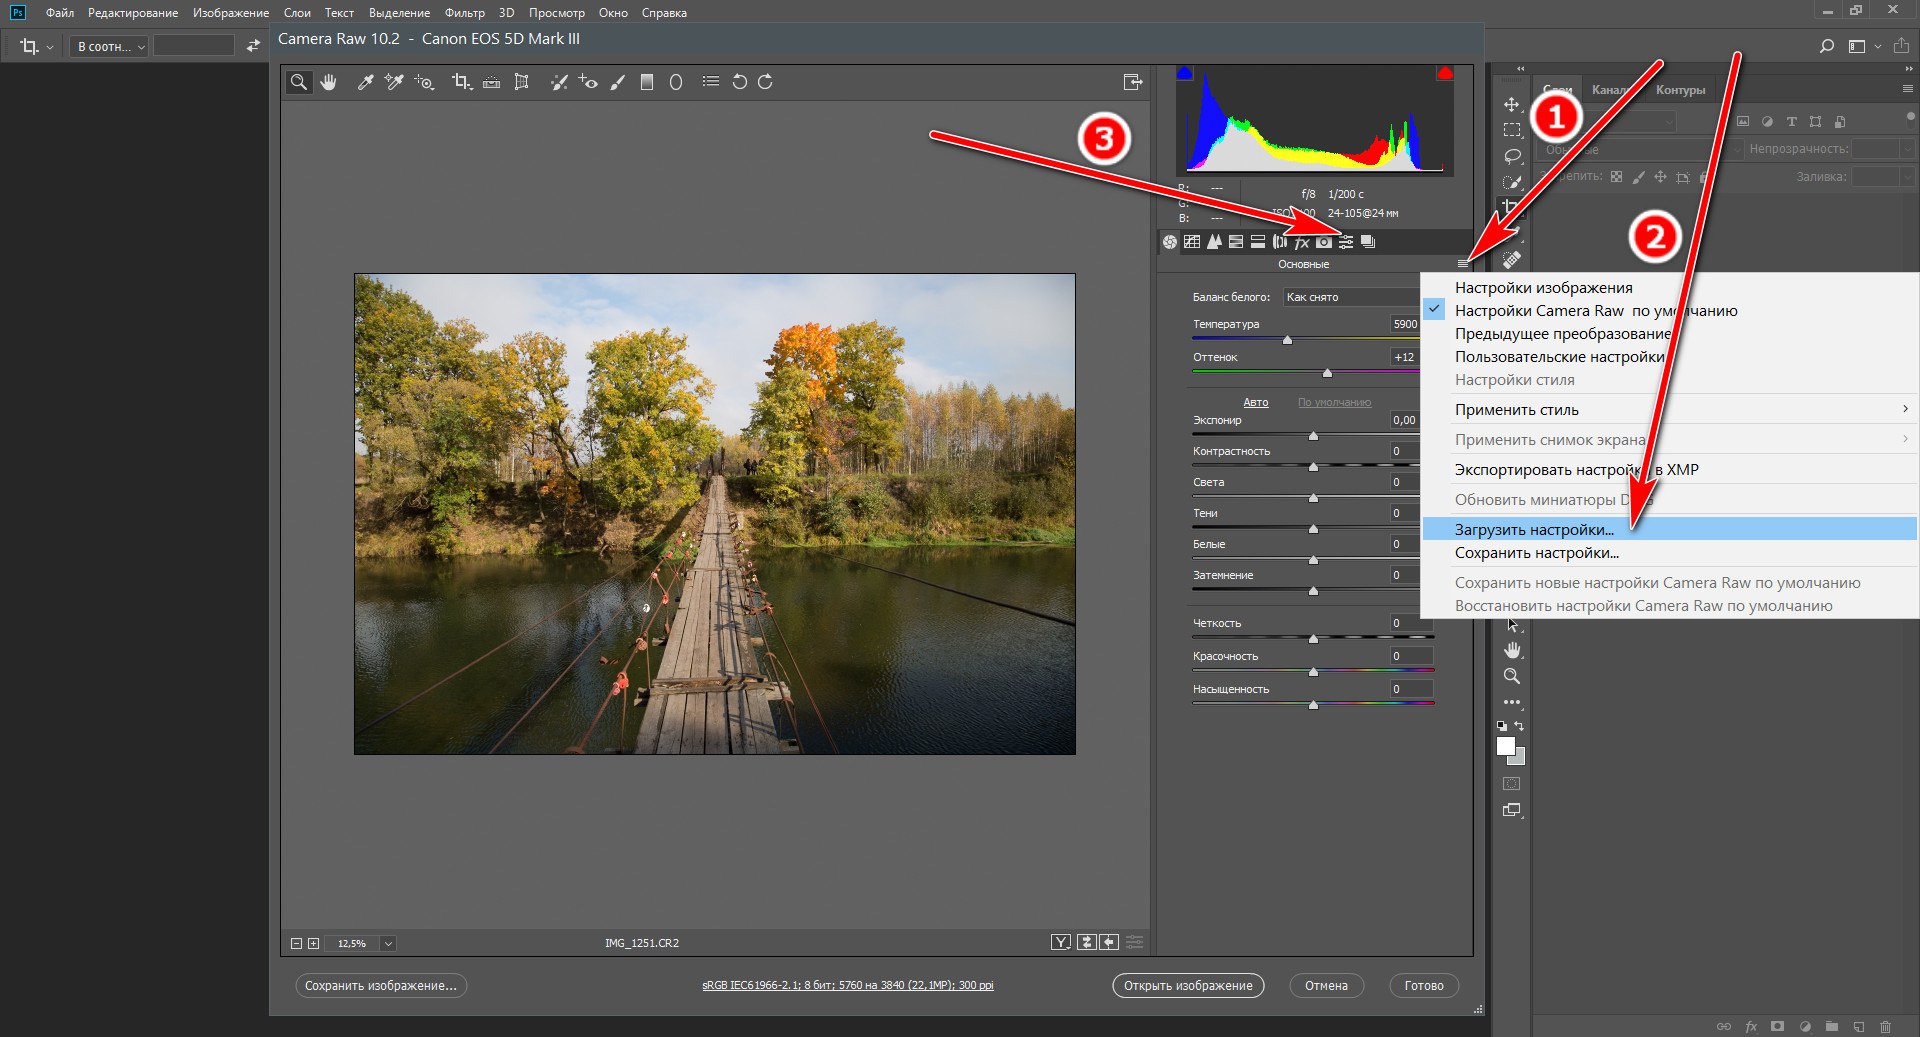Open the Tone Curve panel tab

point(1192,242)
